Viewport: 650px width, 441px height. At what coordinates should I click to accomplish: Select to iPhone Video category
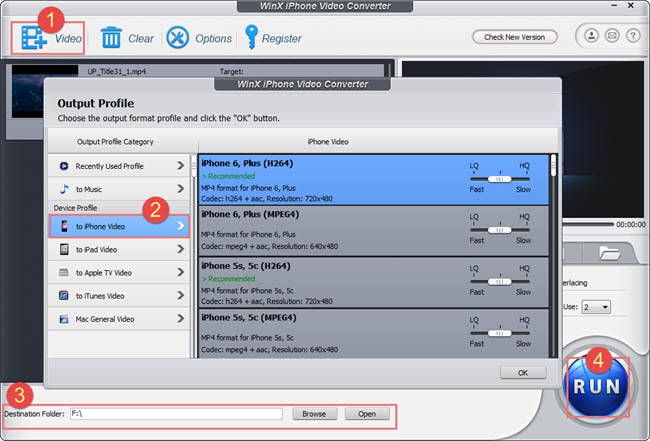119,226
